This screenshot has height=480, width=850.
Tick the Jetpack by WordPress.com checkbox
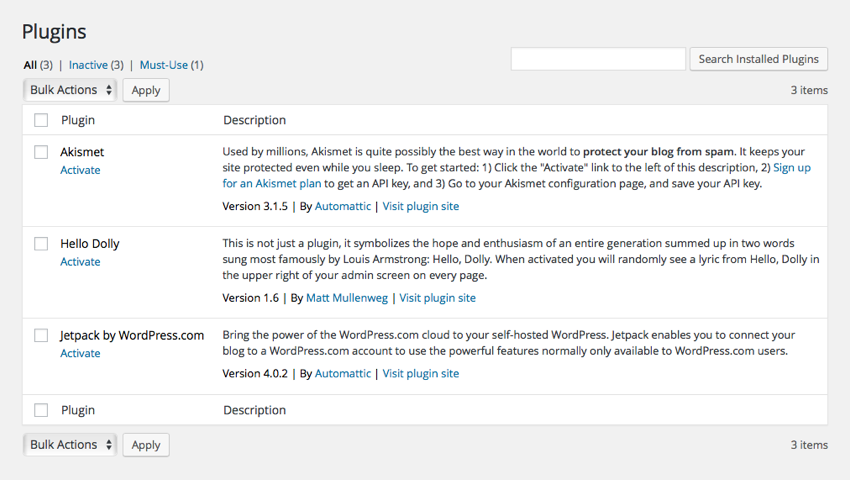(x=41, y=335)
